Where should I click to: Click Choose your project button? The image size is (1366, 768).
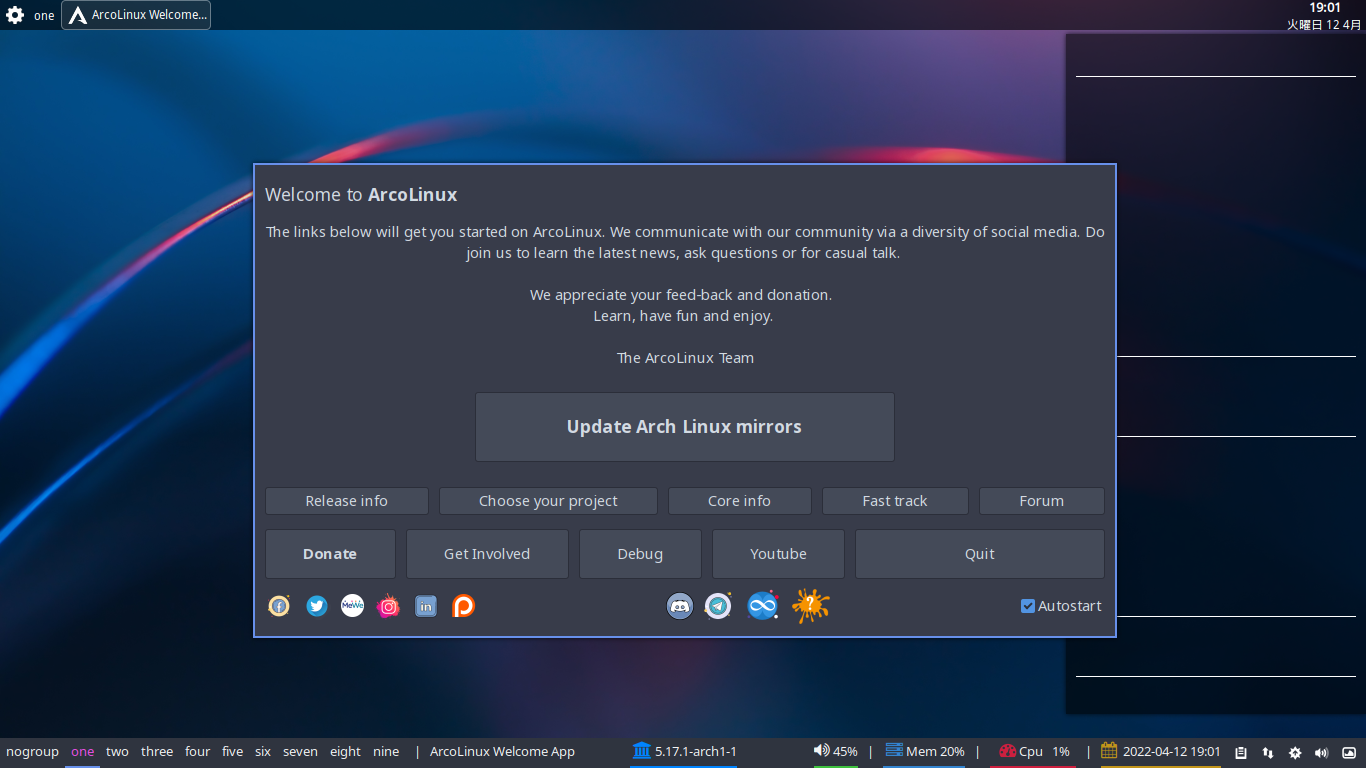(548, 501)
